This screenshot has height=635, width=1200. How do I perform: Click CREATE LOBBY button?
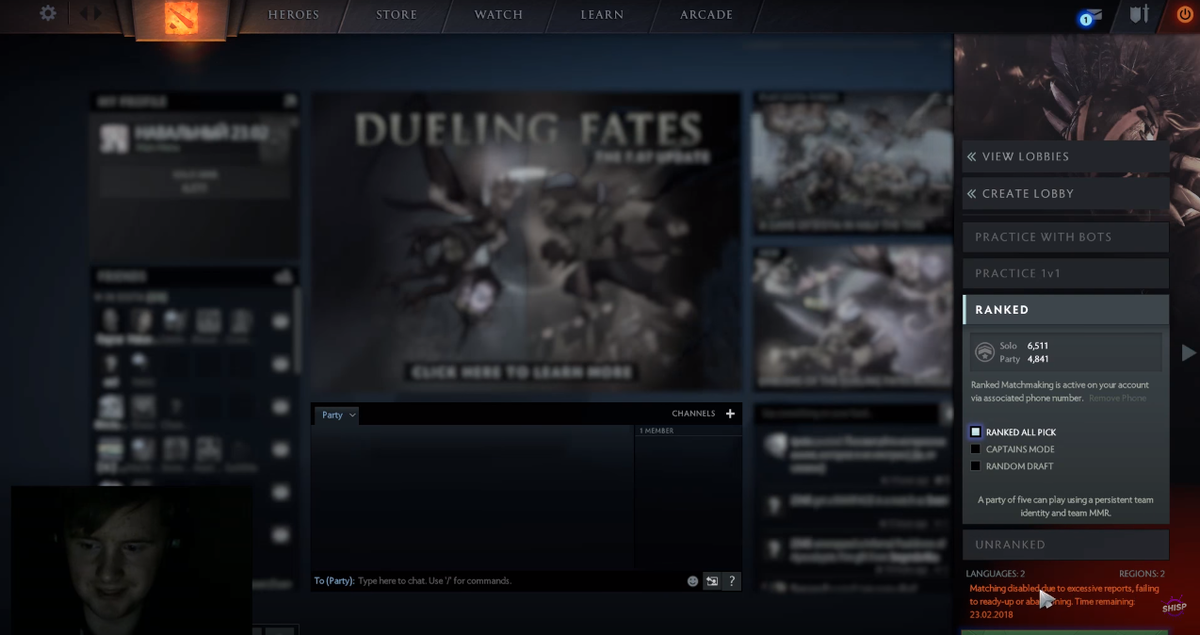tap(1065, 194)
